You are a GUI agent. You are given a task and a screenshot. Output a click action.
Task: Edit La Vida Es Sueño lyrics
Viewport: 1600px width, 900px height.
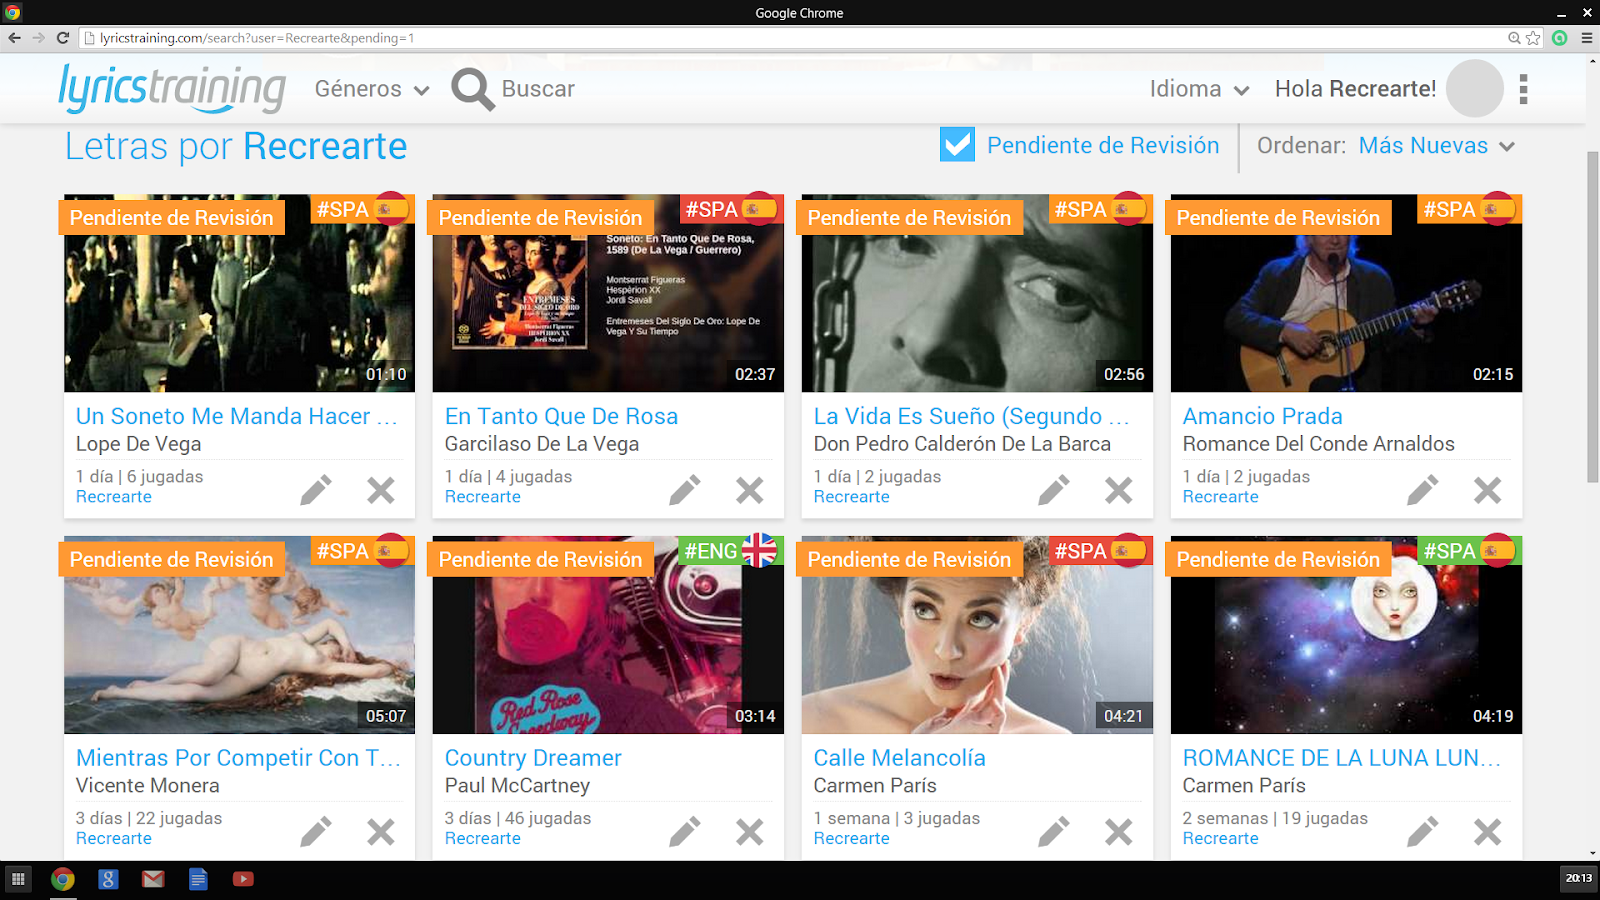click(1054, 490)
